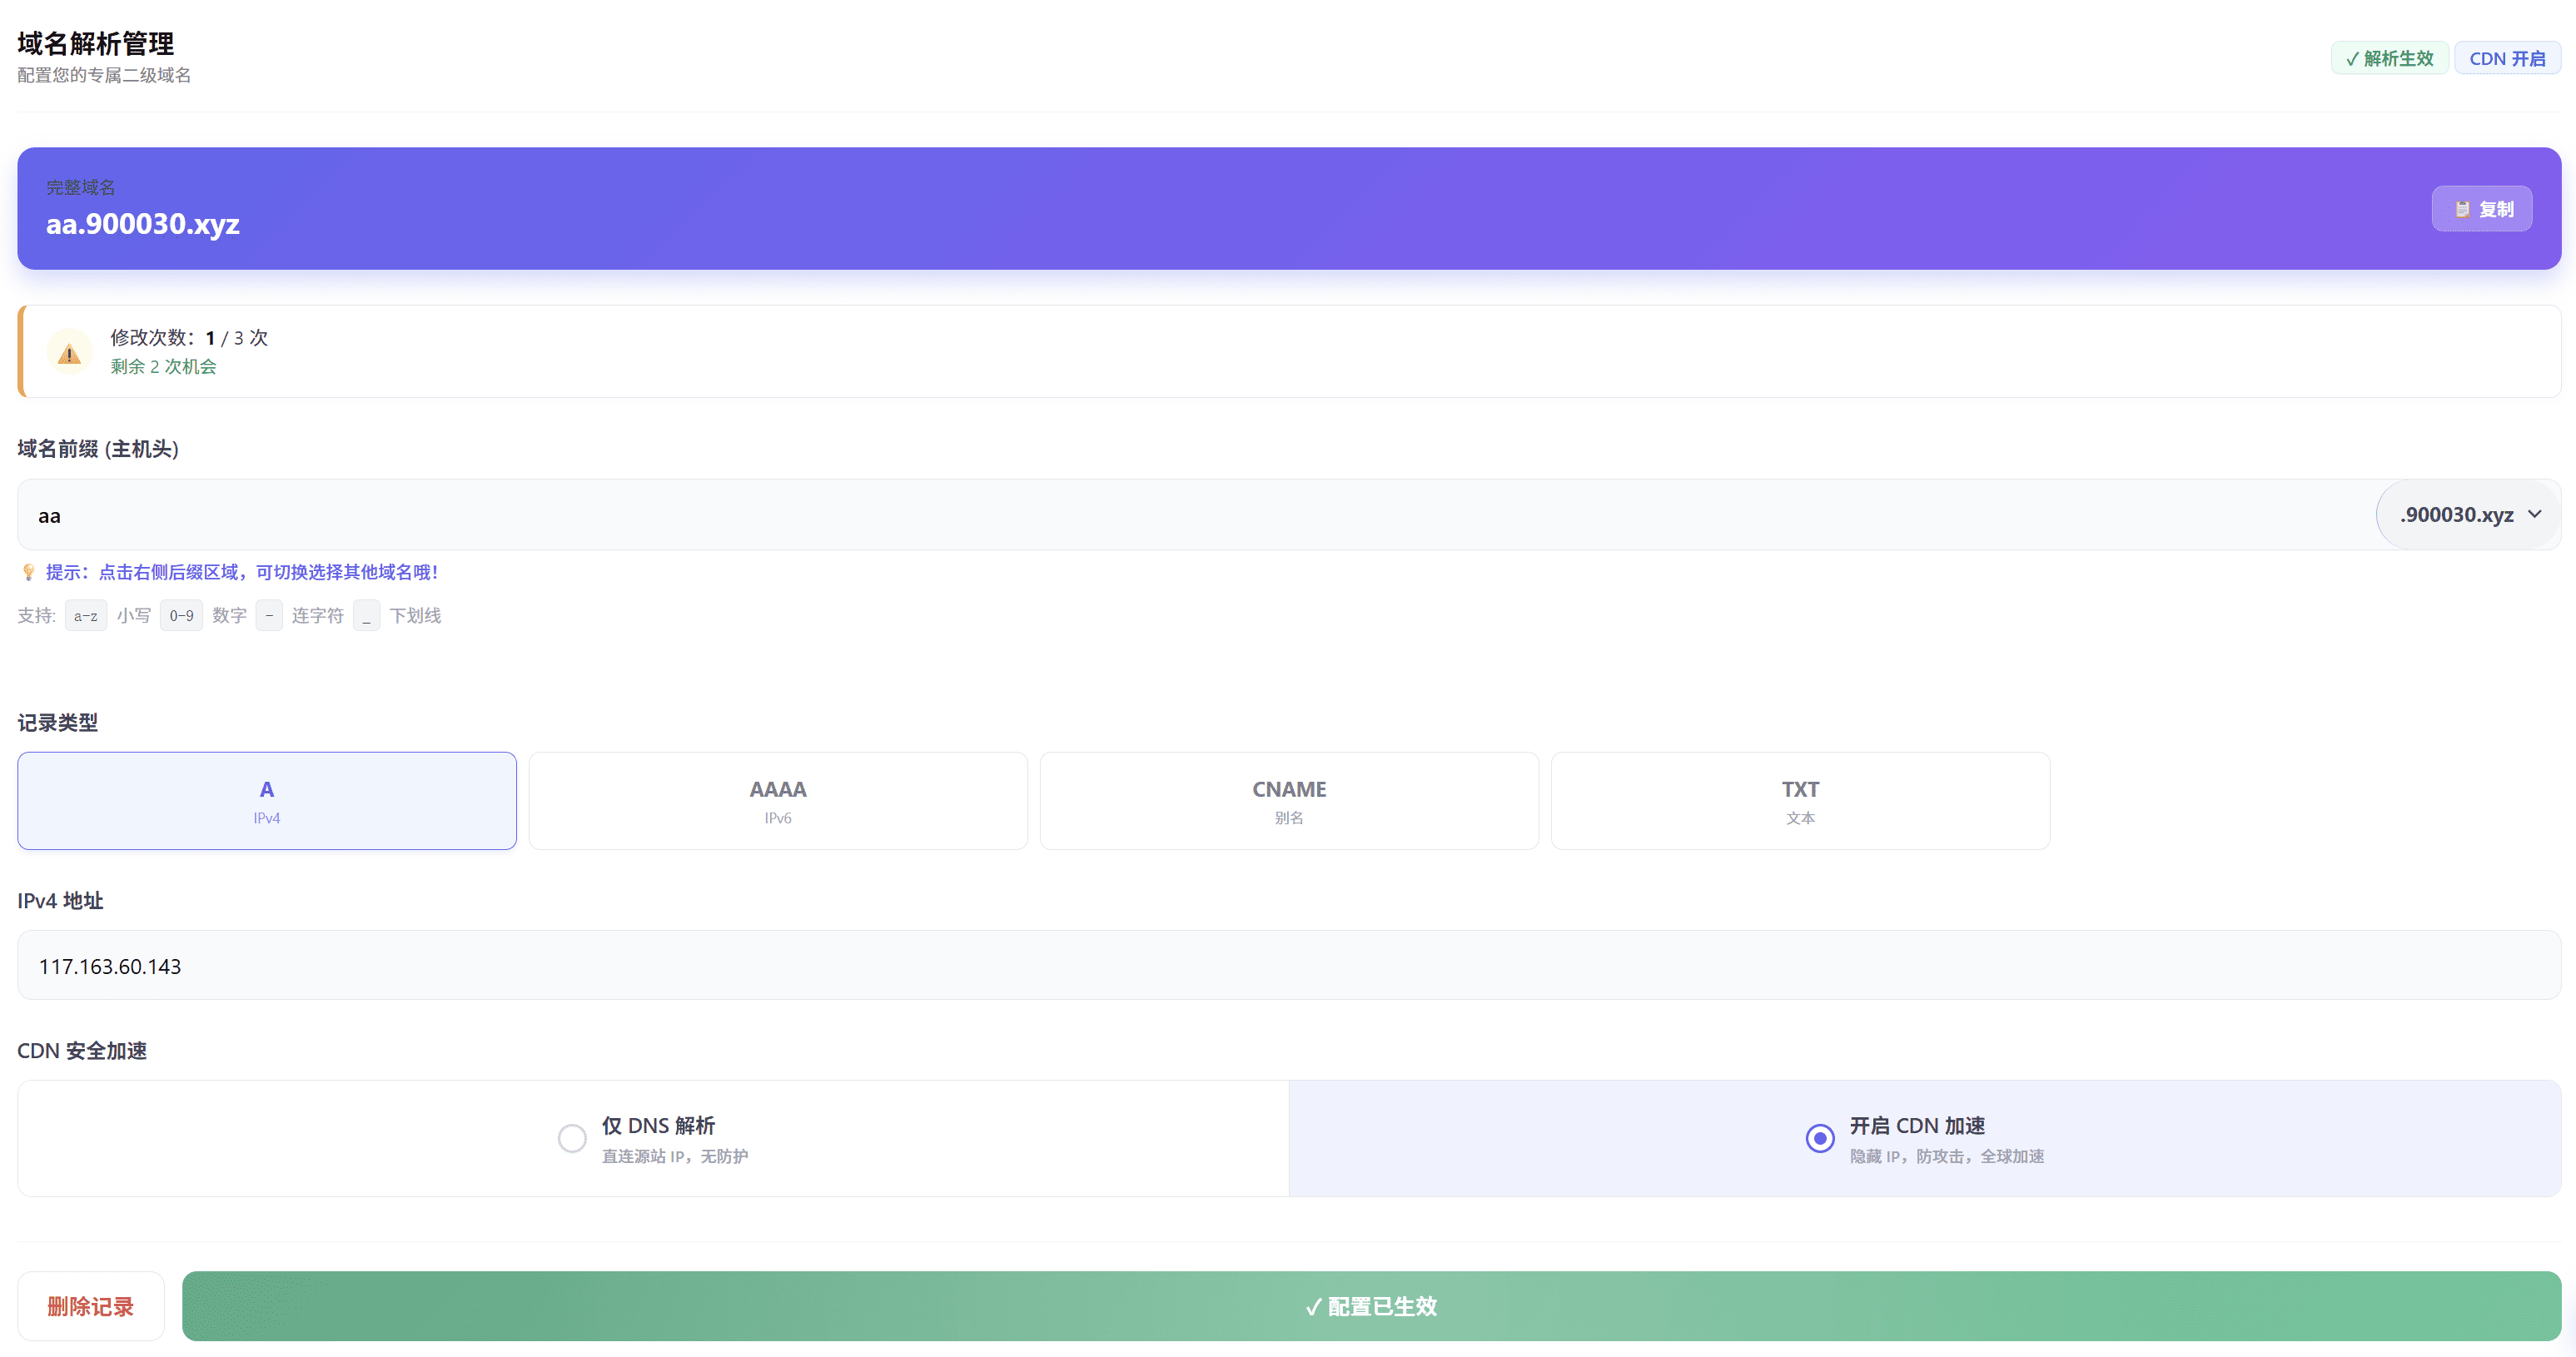Focus the domain prefix input field

point(1190,516)
